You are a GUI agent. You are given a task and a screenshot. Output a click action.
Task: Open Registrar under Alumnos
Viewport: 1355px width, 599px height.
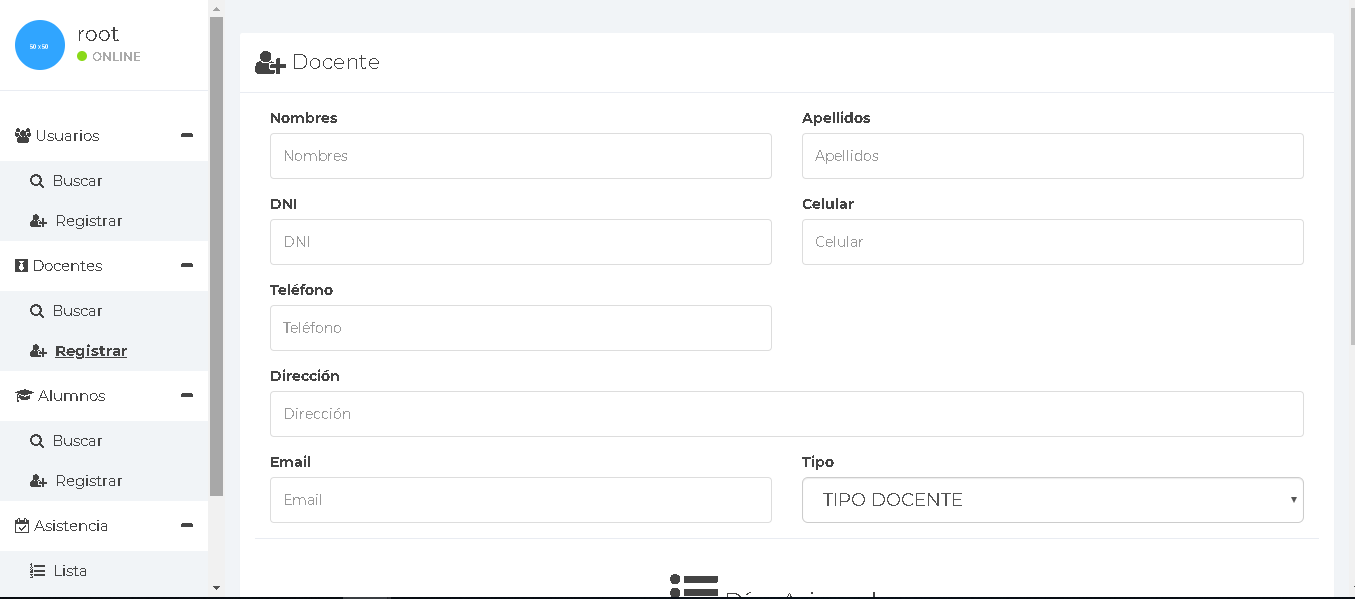88,481
